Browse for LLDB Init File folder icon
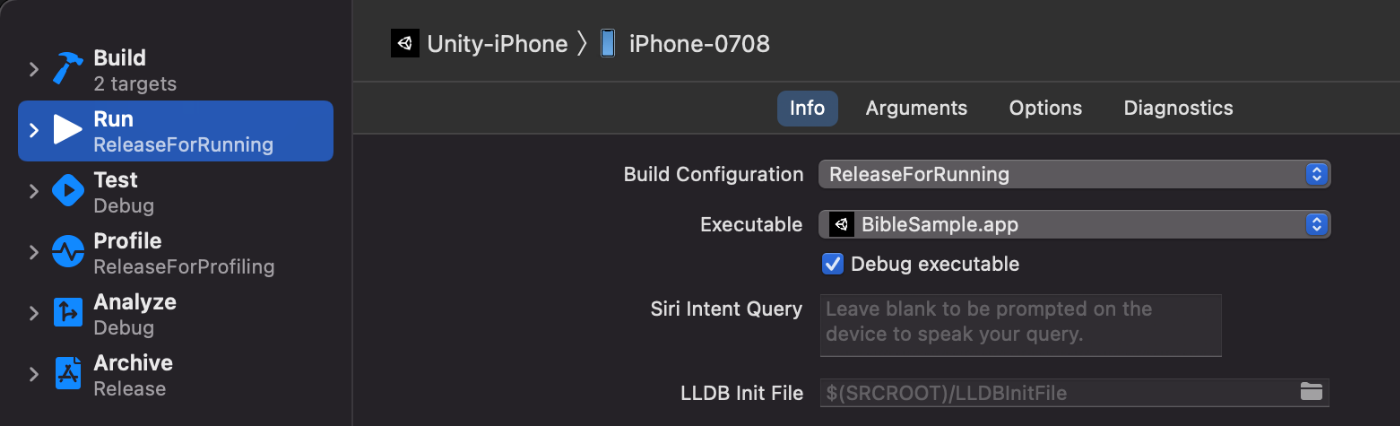1400x426 pixels. 1311,392
